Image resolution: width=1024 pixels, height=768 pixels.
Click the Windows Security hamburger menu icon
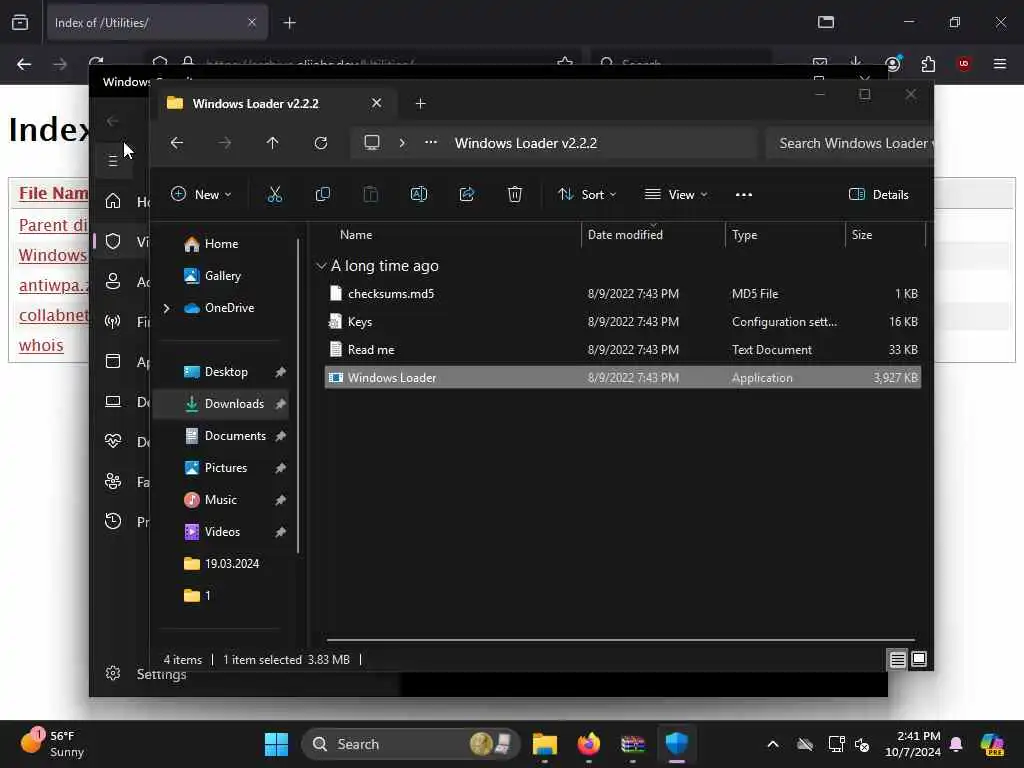pos(113,161)
